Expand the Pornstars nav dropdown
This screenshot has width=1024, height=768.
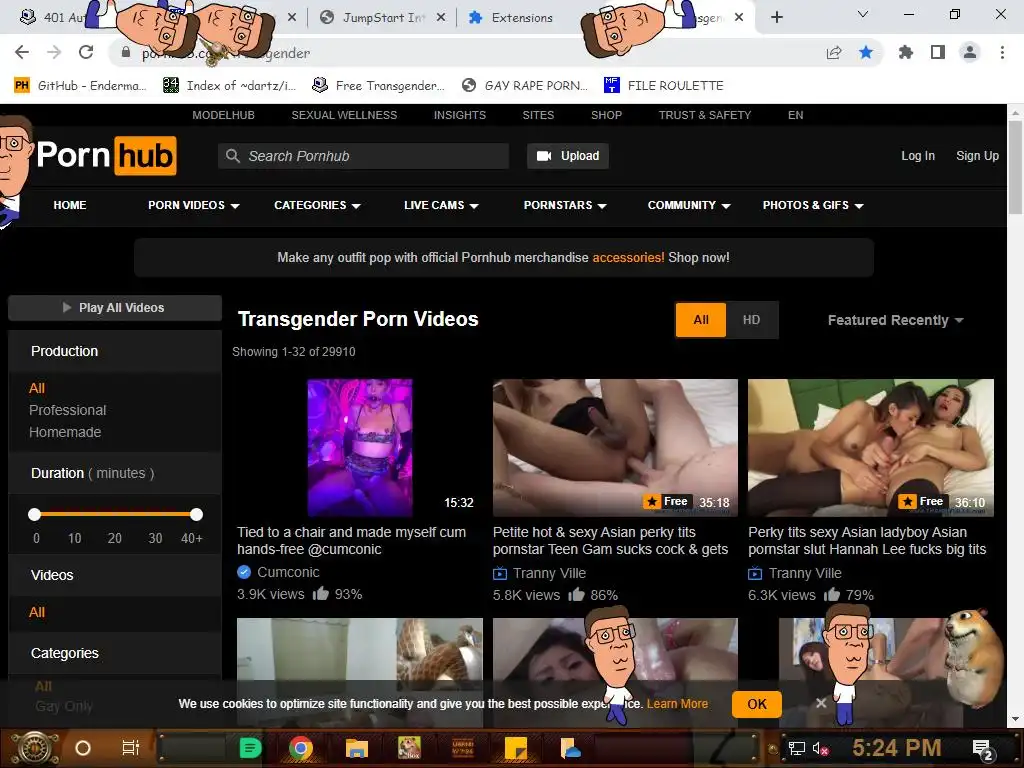pyautogui.click(x=565, y=205)
